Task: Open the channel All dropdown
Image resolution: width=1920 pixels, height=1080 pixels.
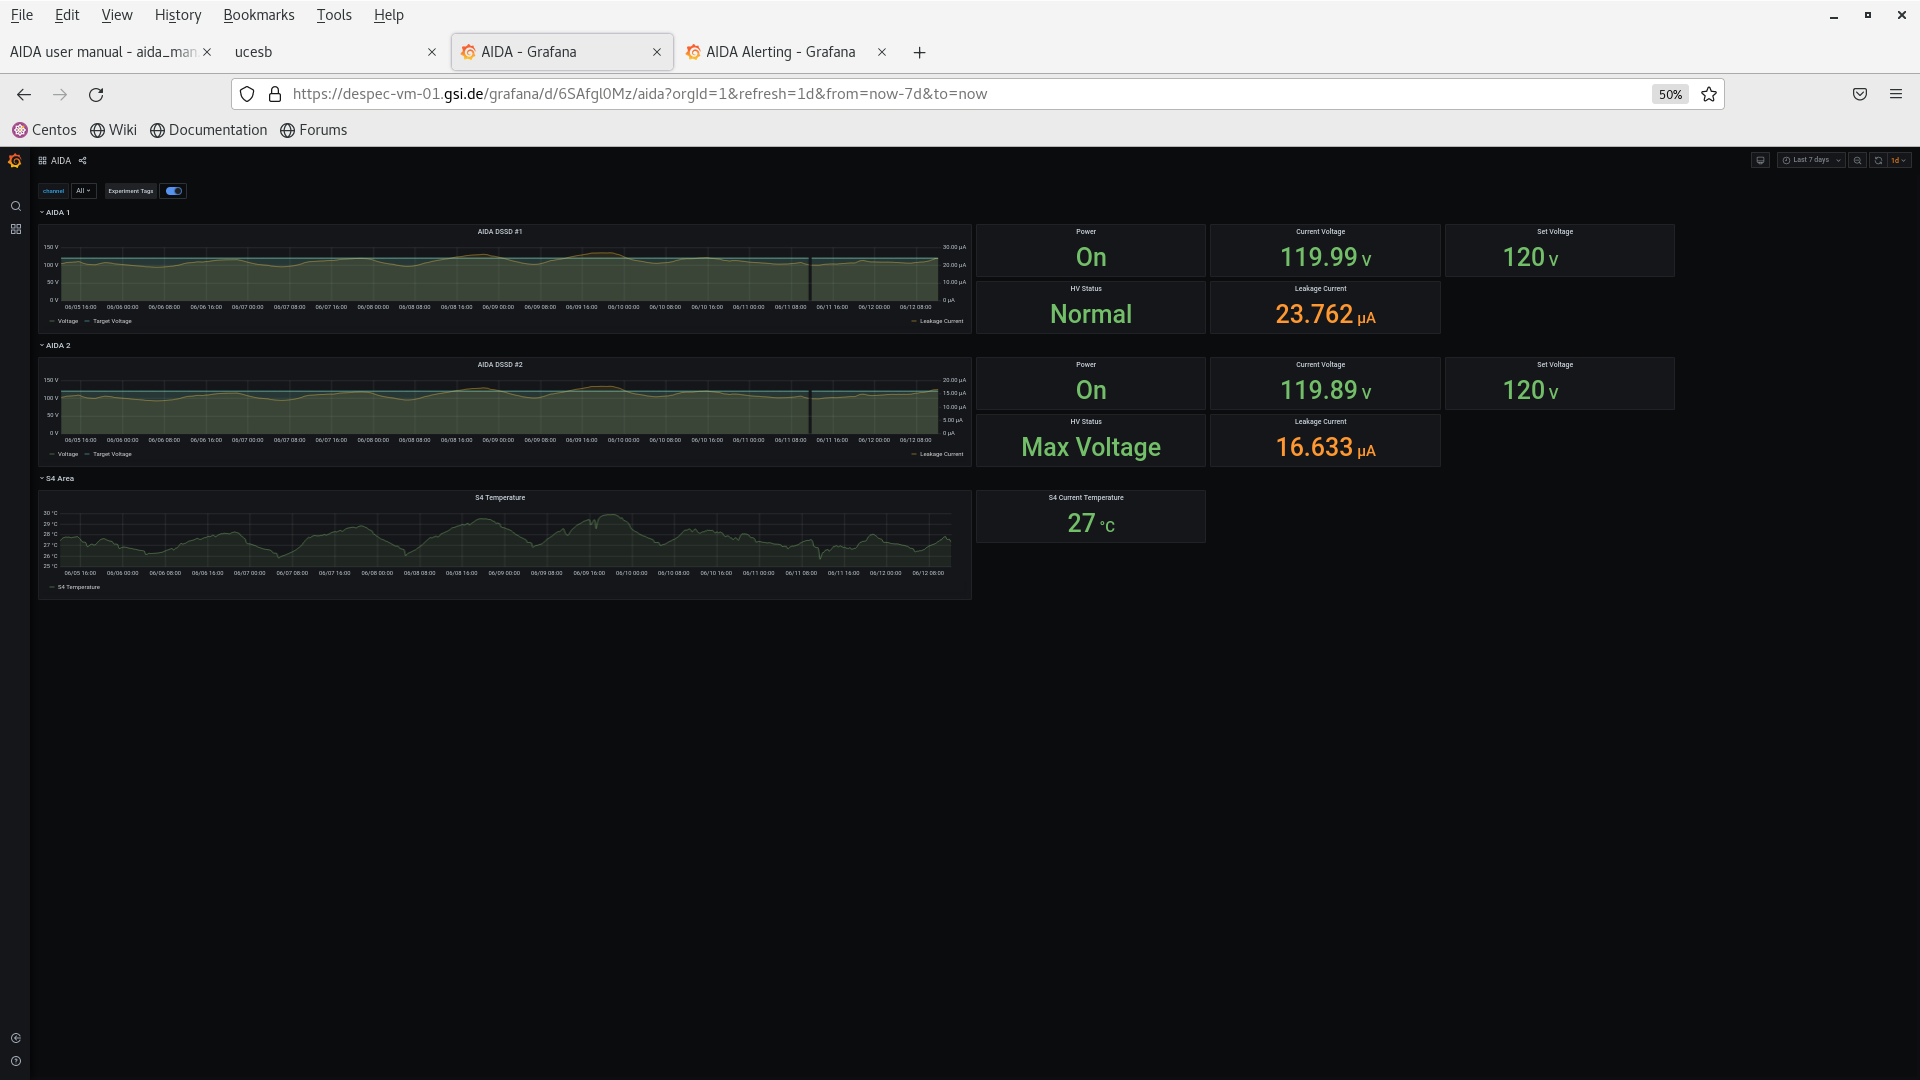Action: (x=83, y=191)
